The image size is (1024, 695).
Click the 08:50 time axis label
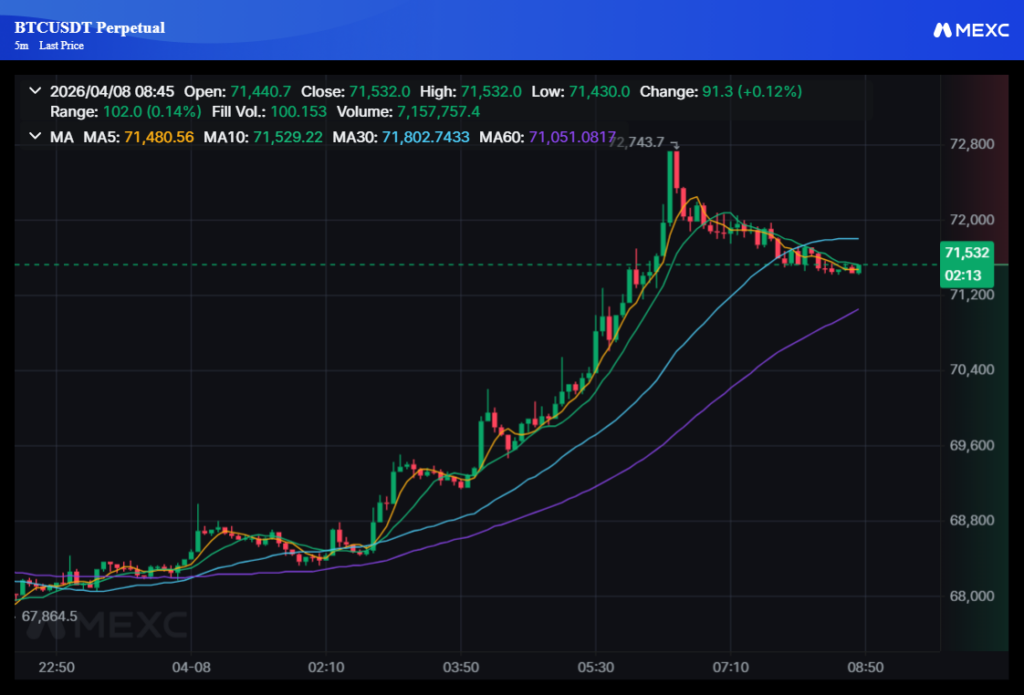tap(866, 667)
